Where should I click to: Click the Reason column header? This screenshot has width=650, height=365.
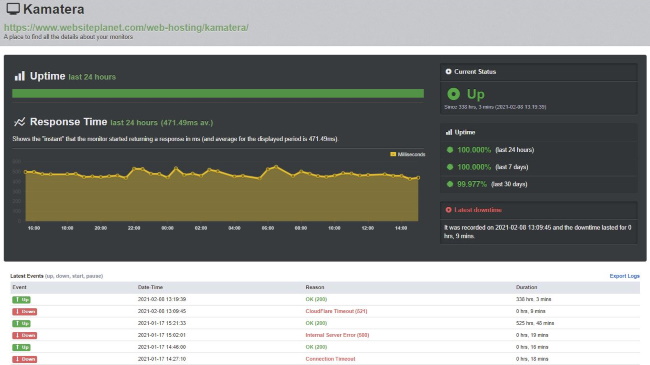pyautogui.click(x=315, y=287)
